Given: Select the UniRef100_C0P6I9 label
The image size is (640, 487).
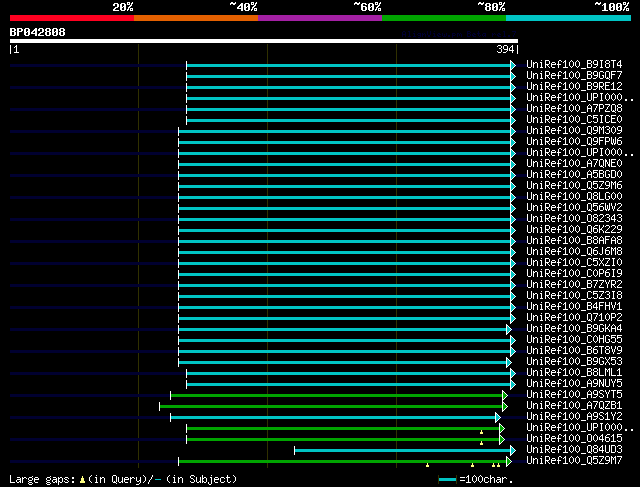Looking at the screenshot, I should pos(574,274).
